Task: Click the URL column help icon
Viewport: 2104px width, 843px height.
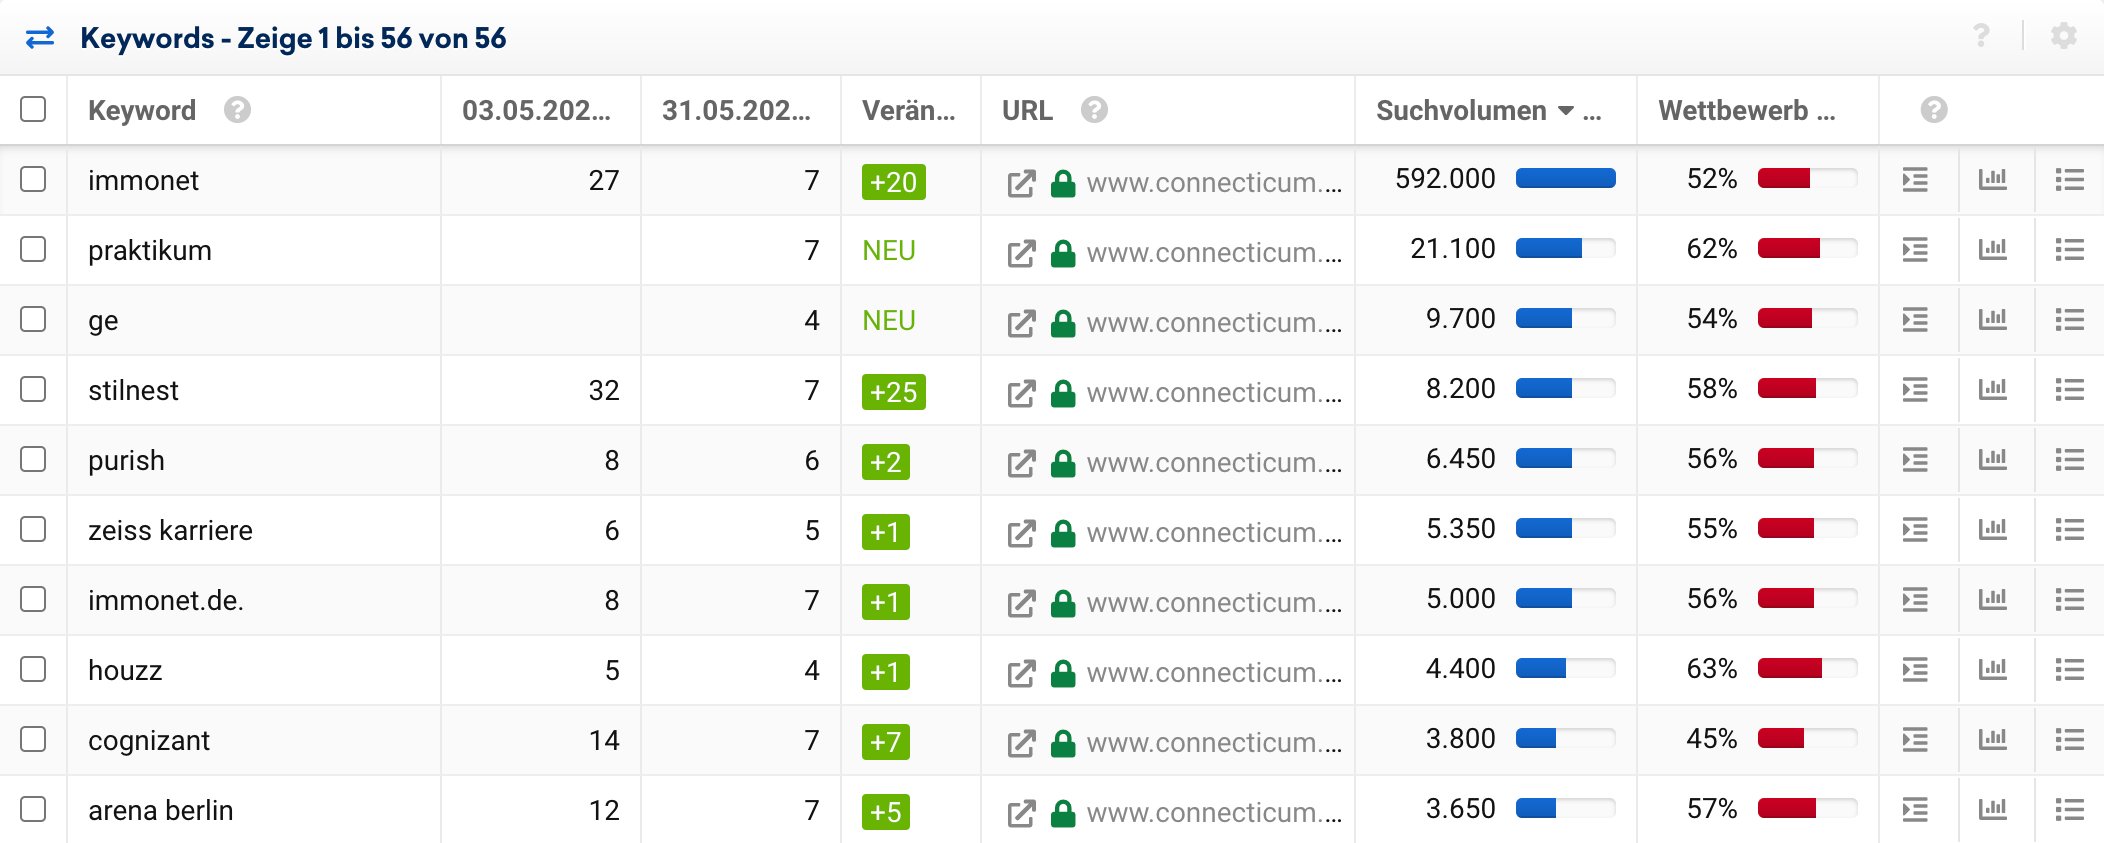Action: 1094,110
